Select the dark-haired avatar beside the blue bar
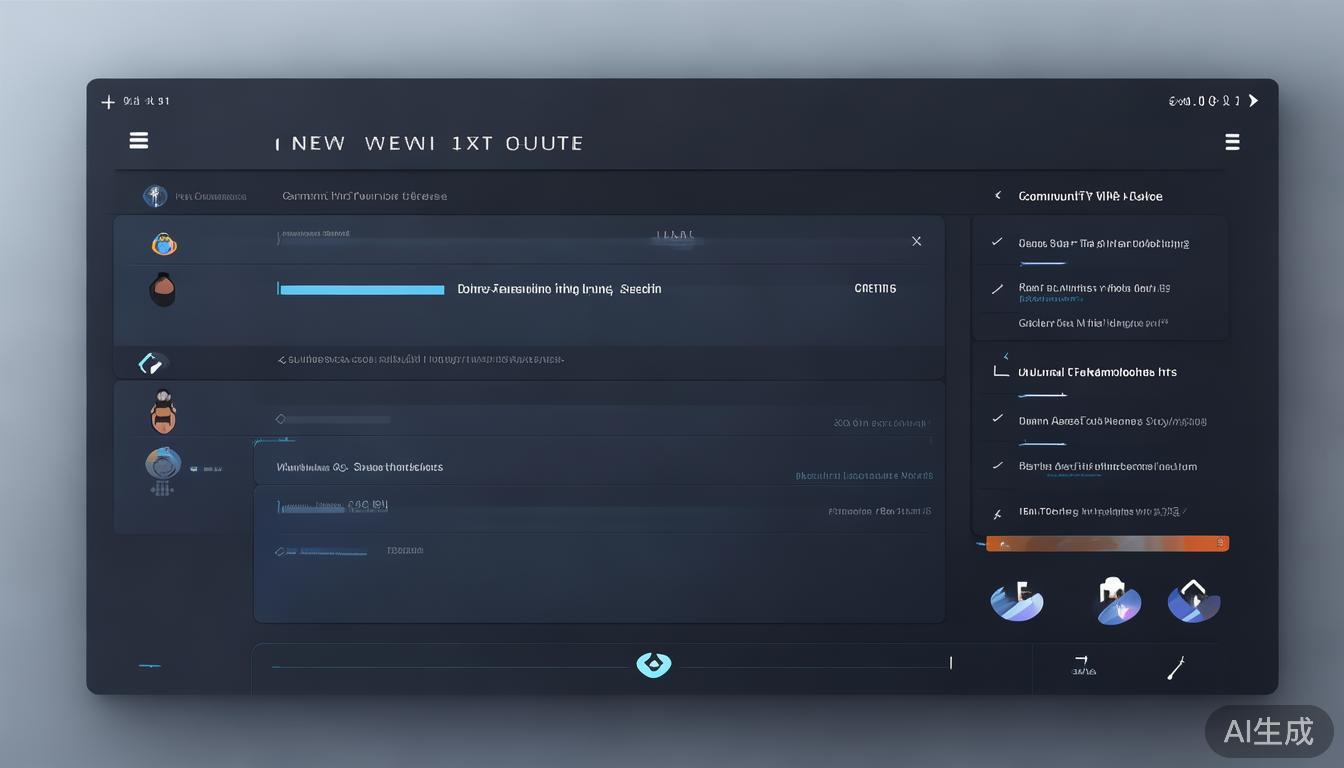 [x=162, y=289]
